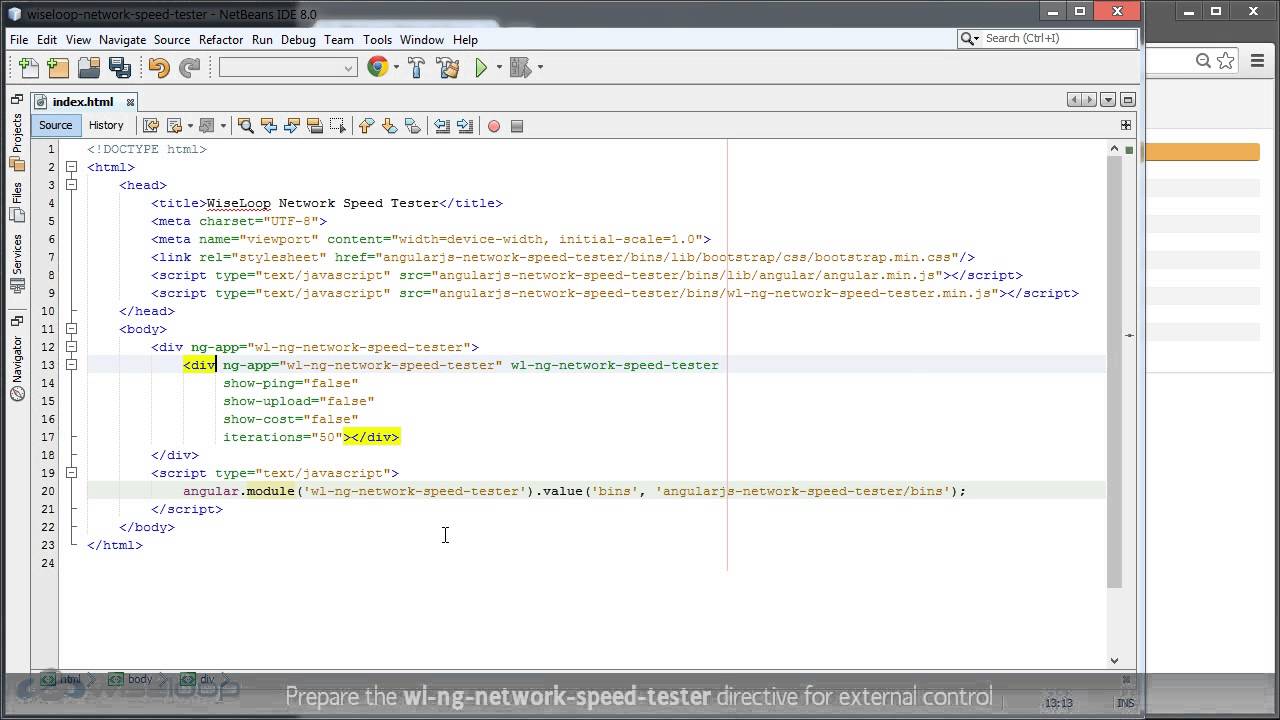1280x720 pixels.
Task: Show opened documents list dropdown
Action: click(1108, 99)
